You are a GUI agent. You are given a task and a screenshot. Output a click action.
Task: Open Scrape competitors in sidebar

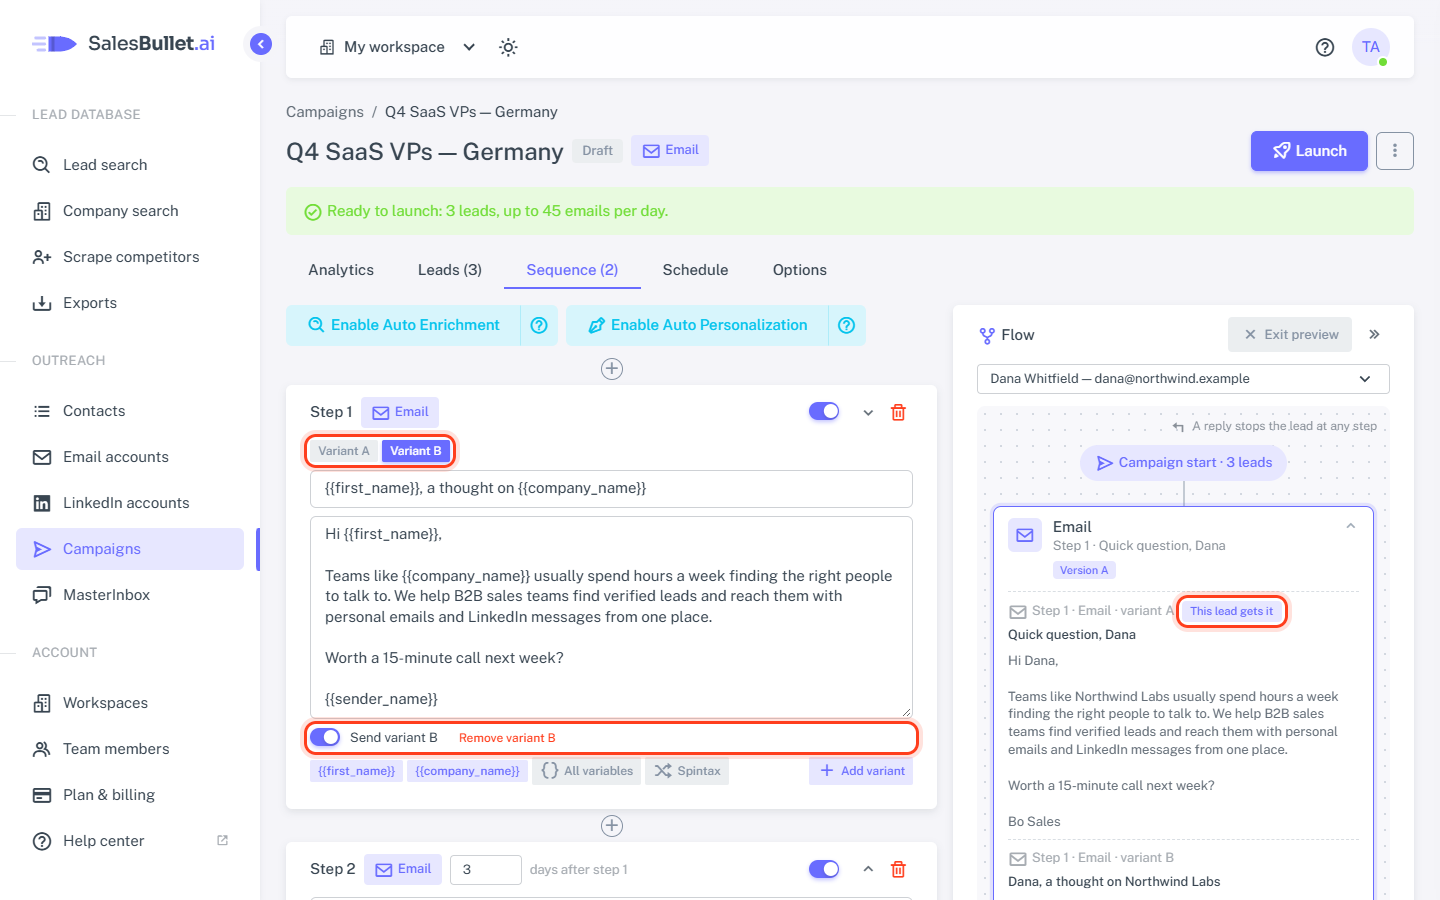[x=130, y=257]
